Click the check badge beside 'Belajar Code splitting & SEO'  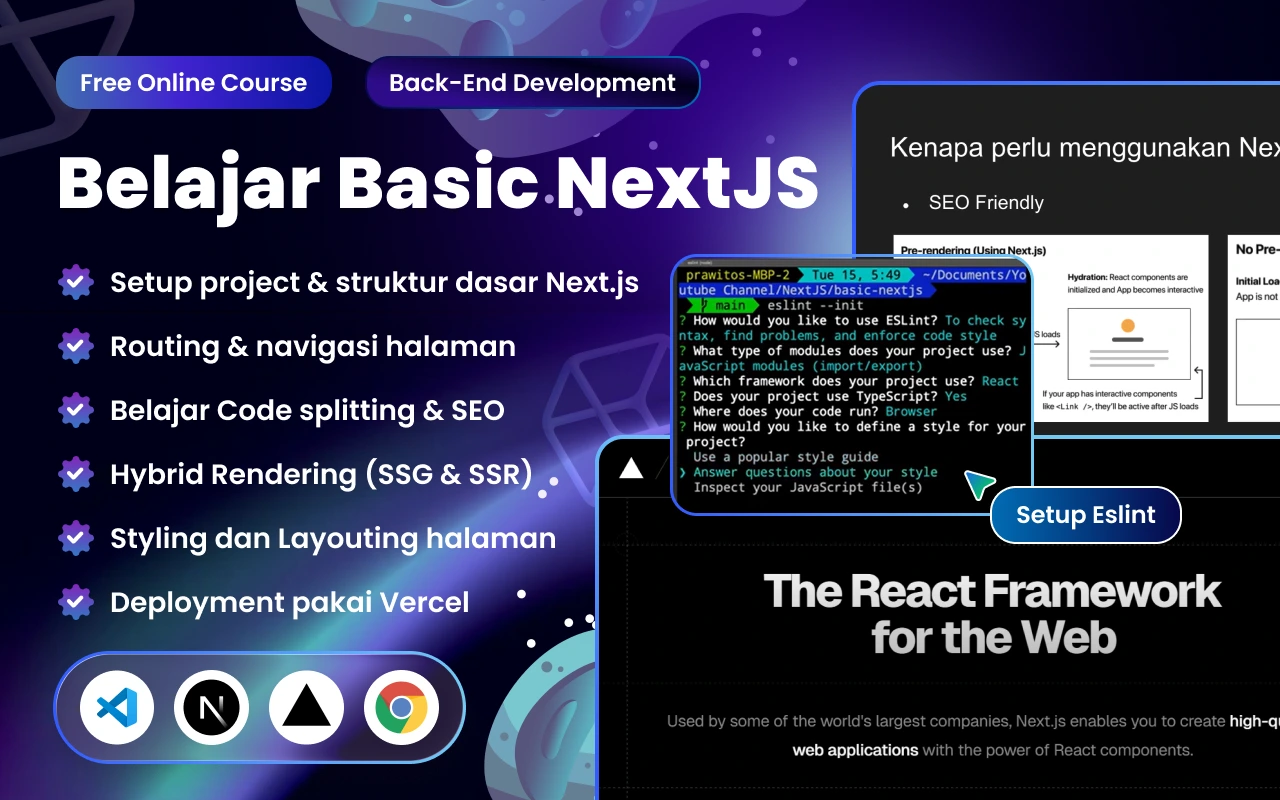pos(76,410)
